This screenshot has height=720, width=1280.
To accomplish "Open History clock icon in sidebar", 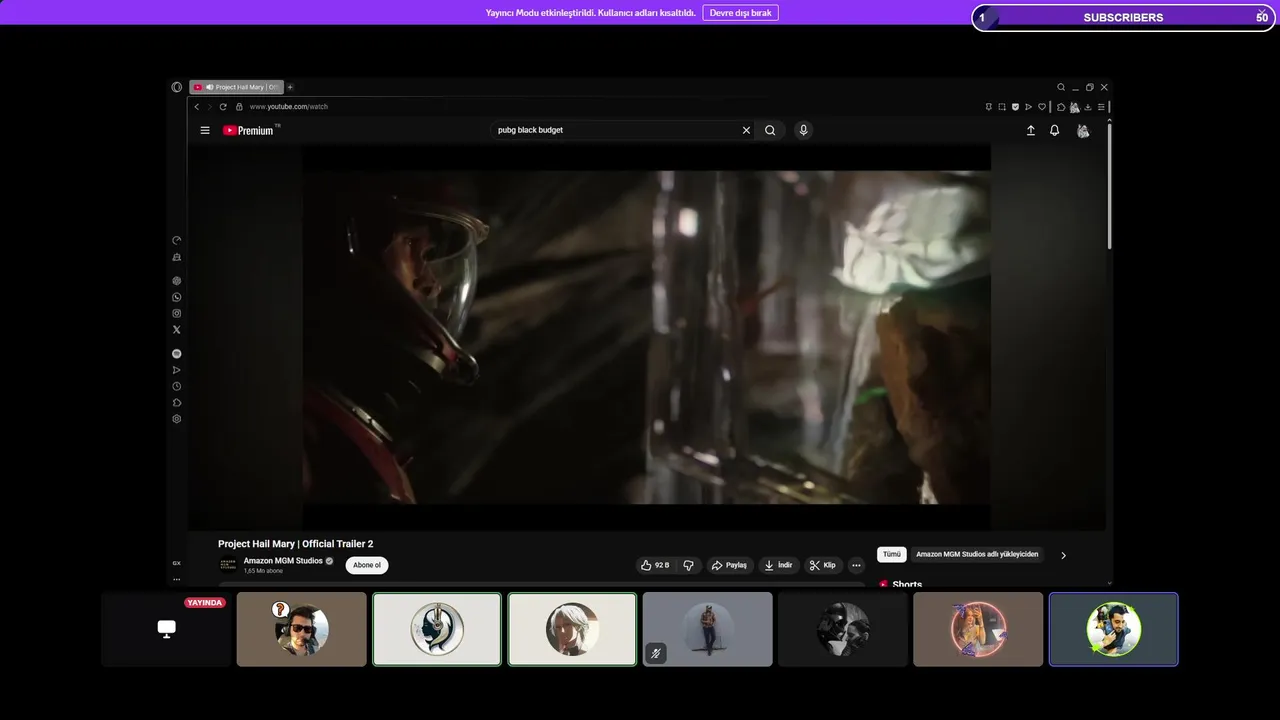I will (177, 386).
